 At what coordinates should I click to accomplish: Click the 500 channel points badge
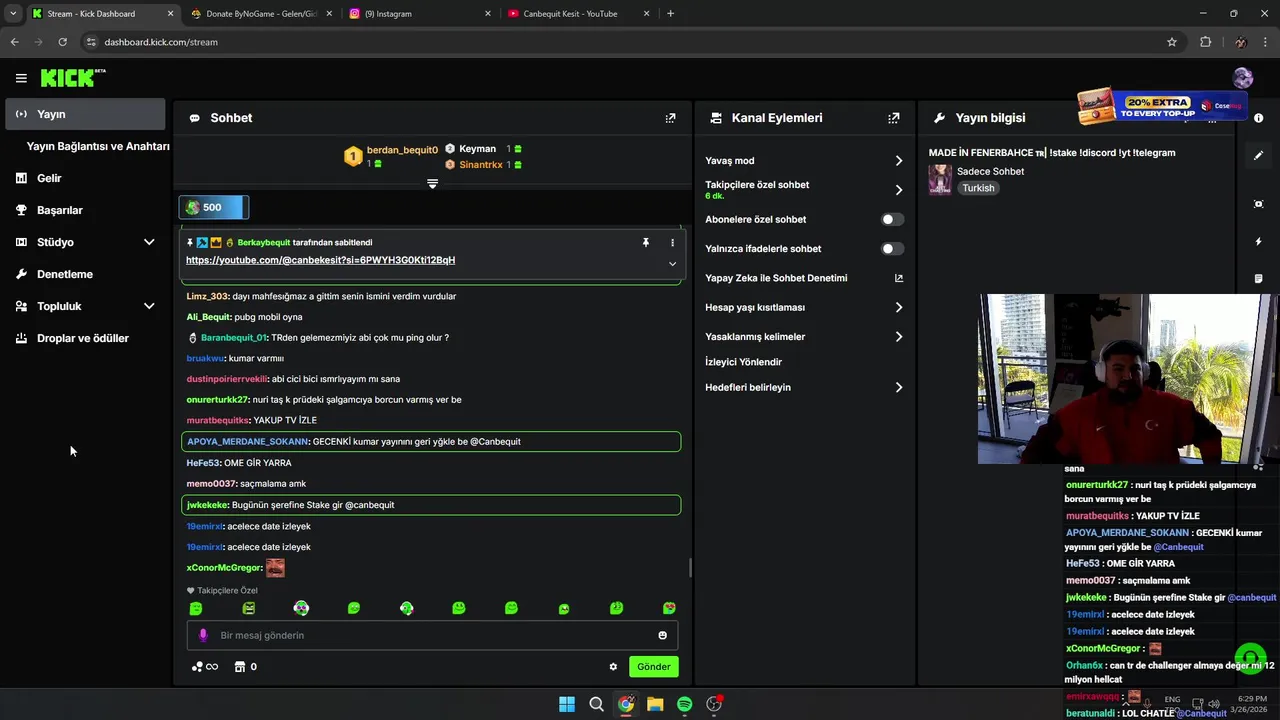213,207
